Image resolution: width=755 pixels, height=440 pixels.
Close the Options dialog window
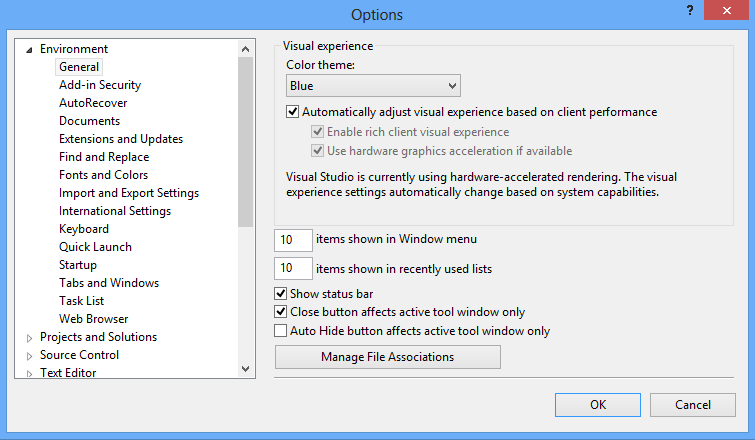click(x=727, y=10)
